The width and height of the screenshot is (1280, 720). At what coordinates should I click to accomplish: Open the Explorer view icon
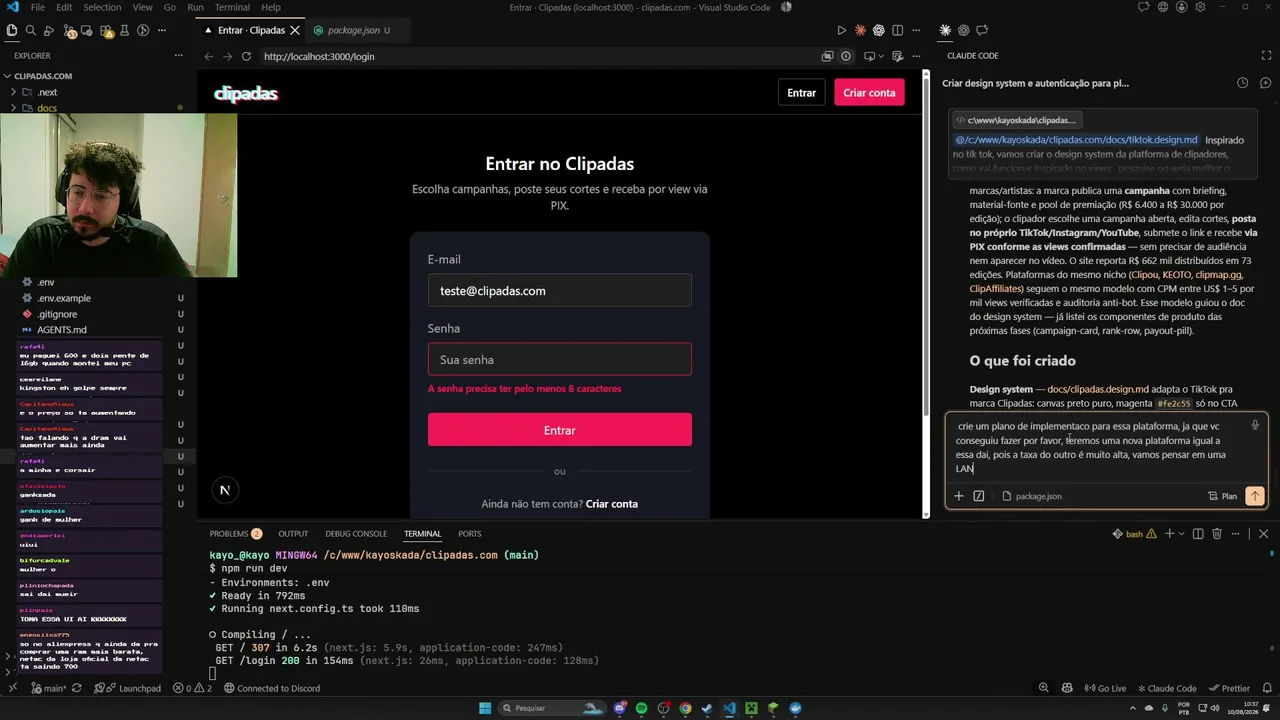coord(12,31)
